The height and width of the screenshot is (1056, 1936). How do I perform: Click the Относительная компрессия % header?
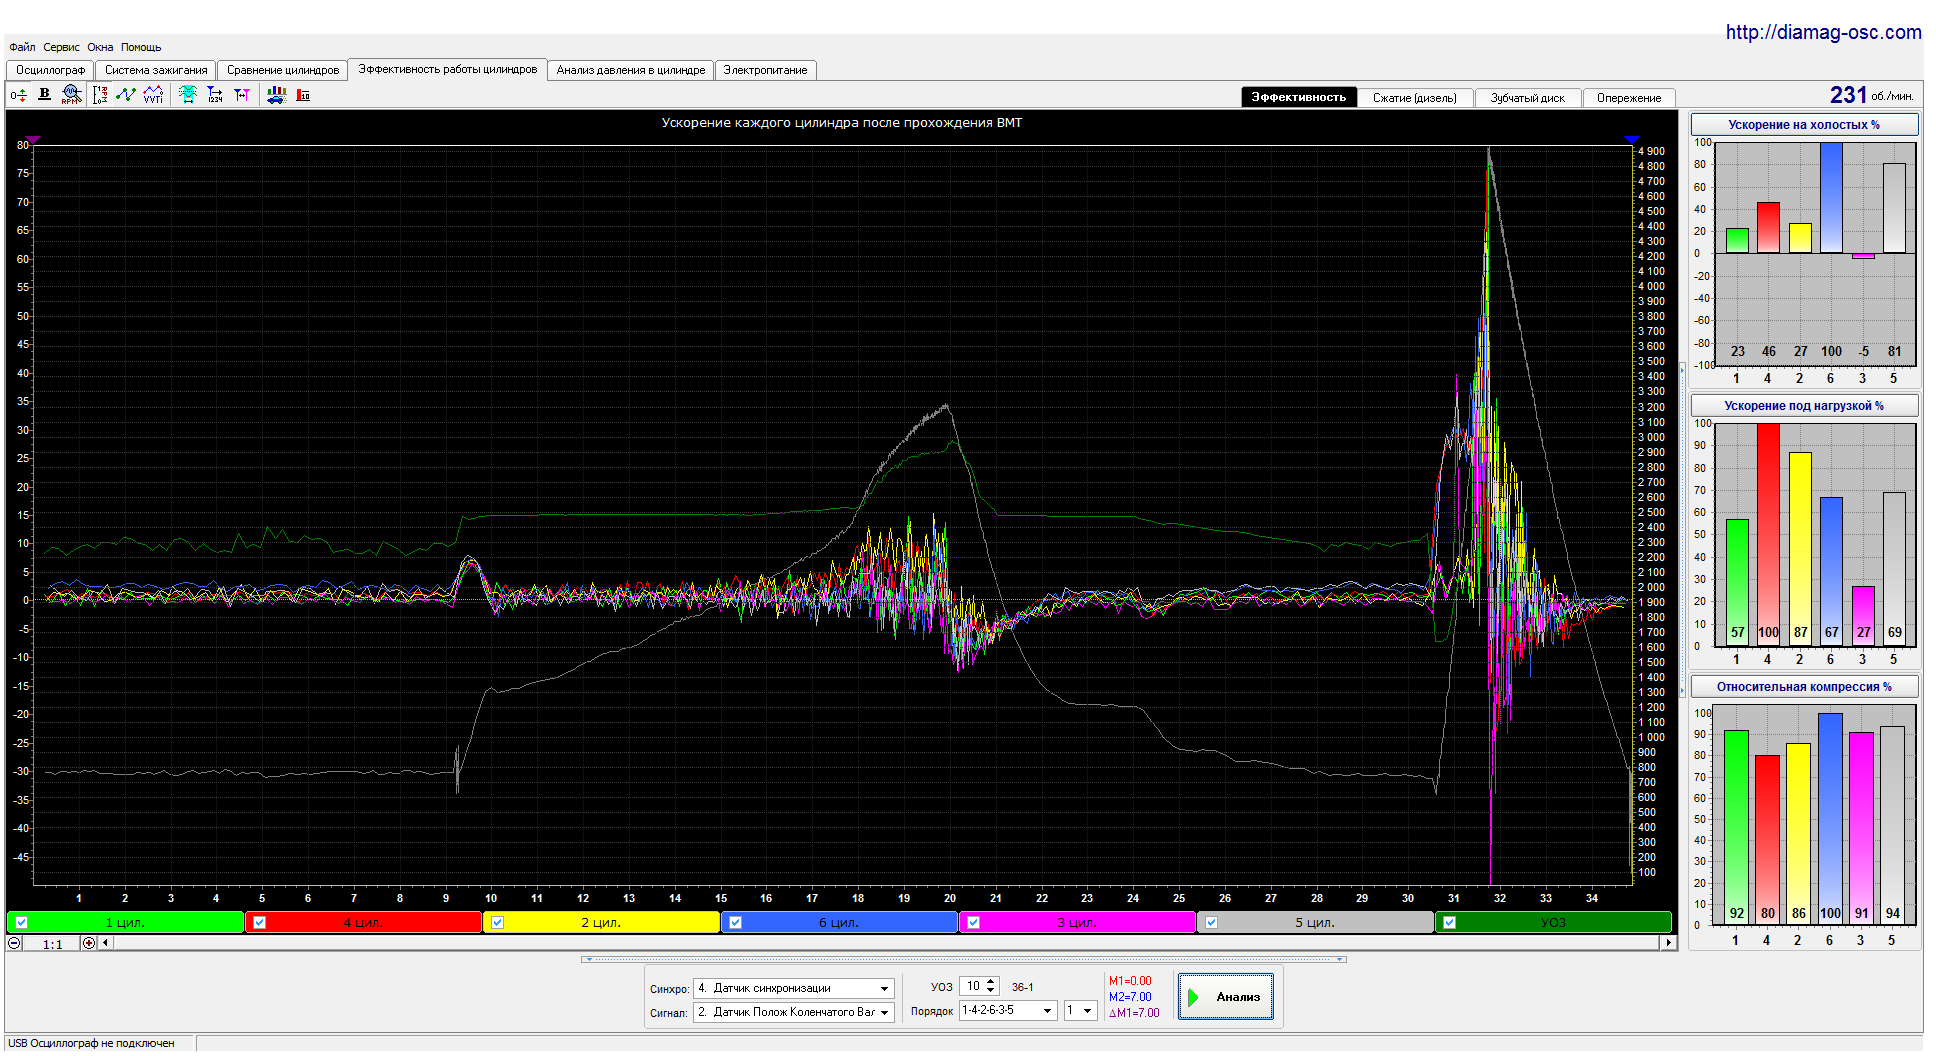point(1804,687)
